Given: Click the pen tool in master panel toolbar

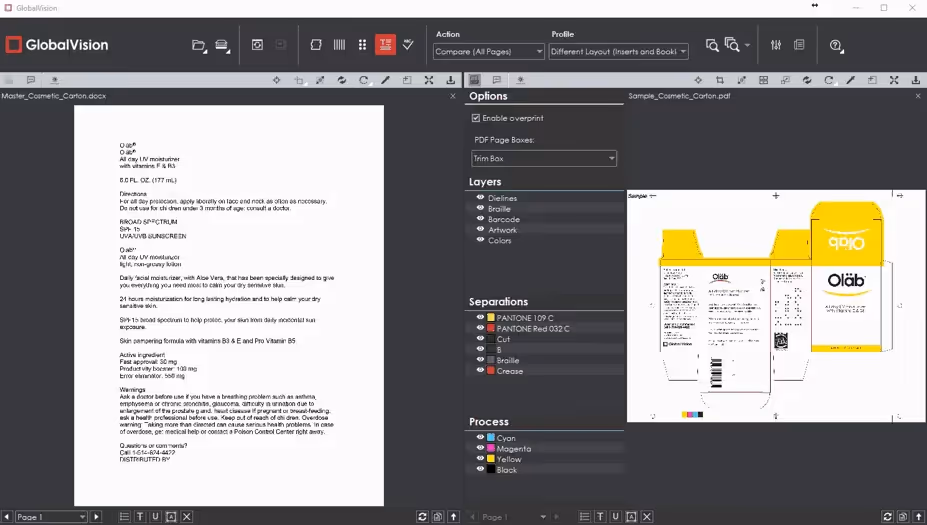Looking at the screenshot, I should 385,80.
